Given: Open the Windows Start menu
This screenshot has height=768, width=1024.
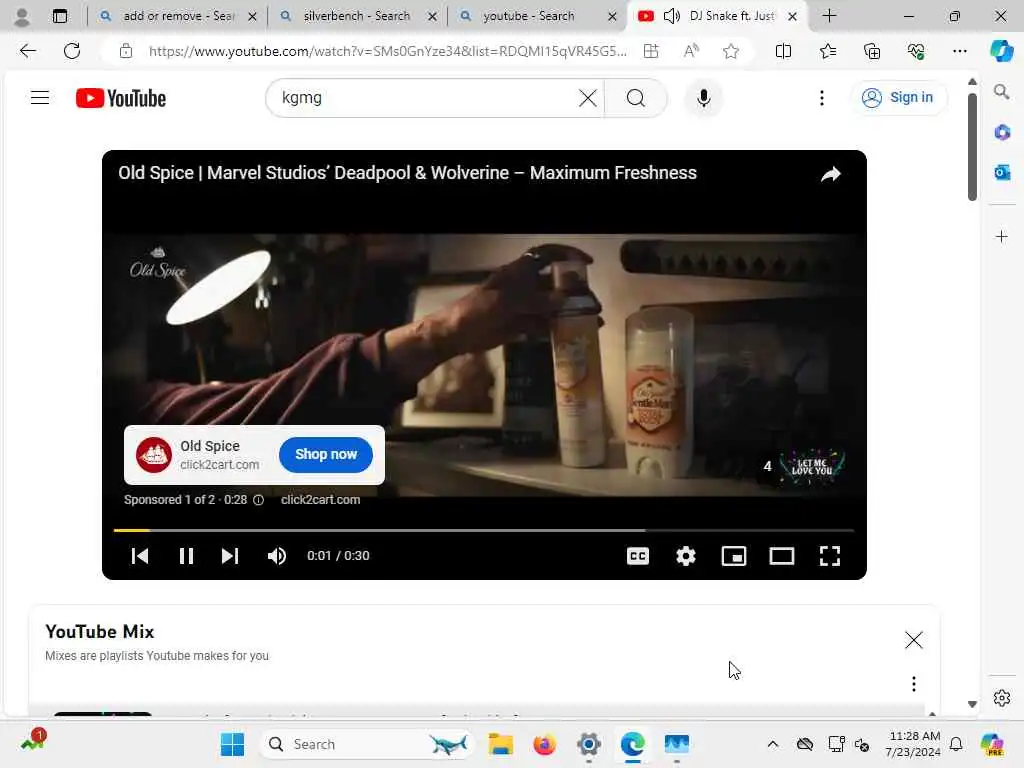Looking at the screenshot, I should tap(232, 744).
